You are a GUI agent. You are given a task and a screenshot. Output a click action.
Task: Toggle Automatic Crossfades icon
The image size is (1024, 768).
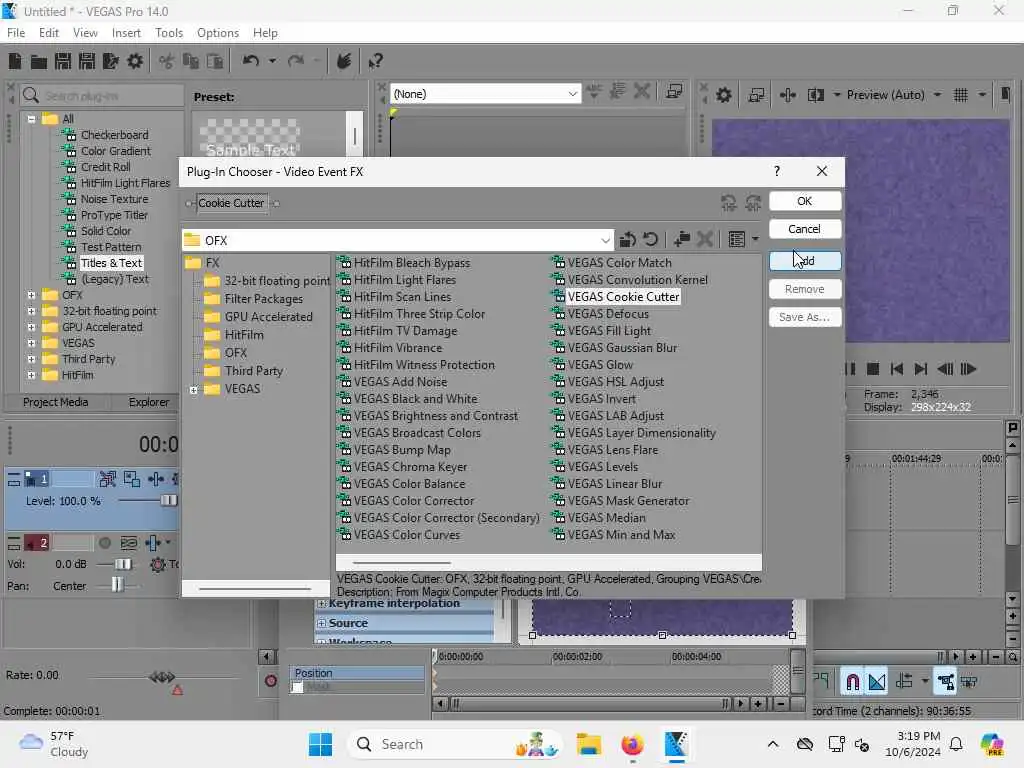(877, 682)
